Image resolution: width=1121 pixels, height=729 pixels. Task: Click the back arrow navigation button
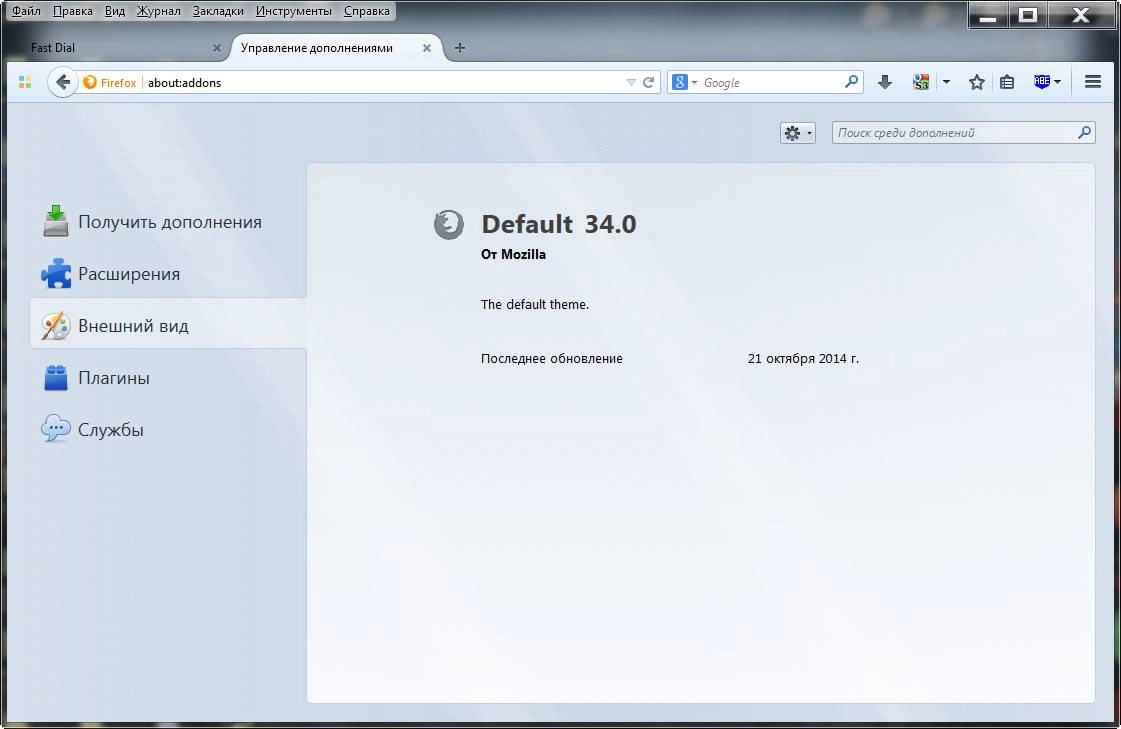[63, 82]
